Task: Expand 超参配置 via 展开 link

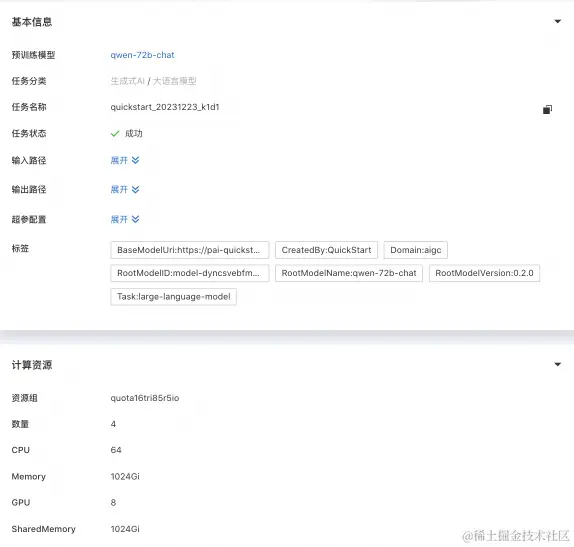Action: [x=119, y=219]
